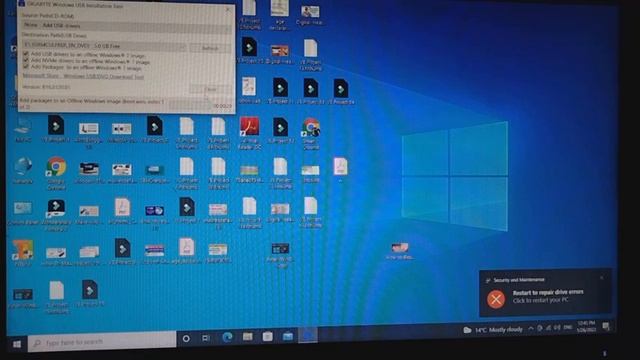Open the Windows Start menu
Viewport: 640px width, 360px height.
17,344
